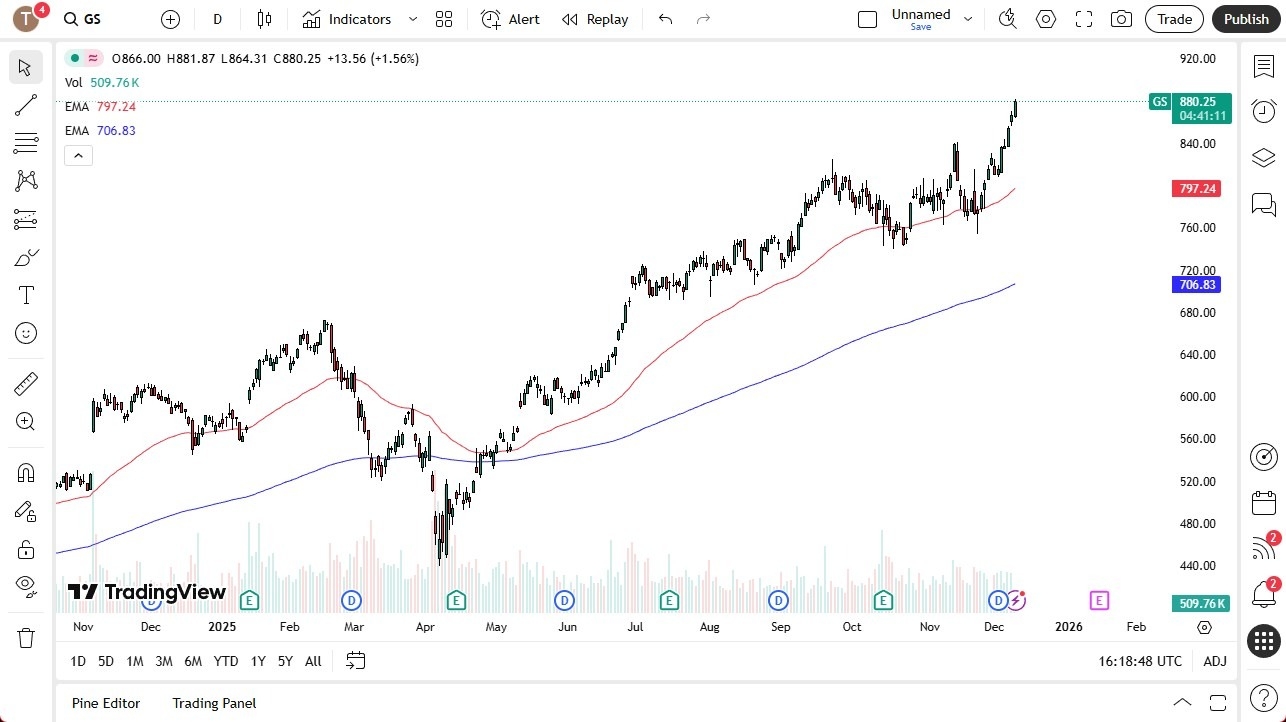Switch to the Trading Panel tab
1286x722 pixels.
click(x=213, y=703)
